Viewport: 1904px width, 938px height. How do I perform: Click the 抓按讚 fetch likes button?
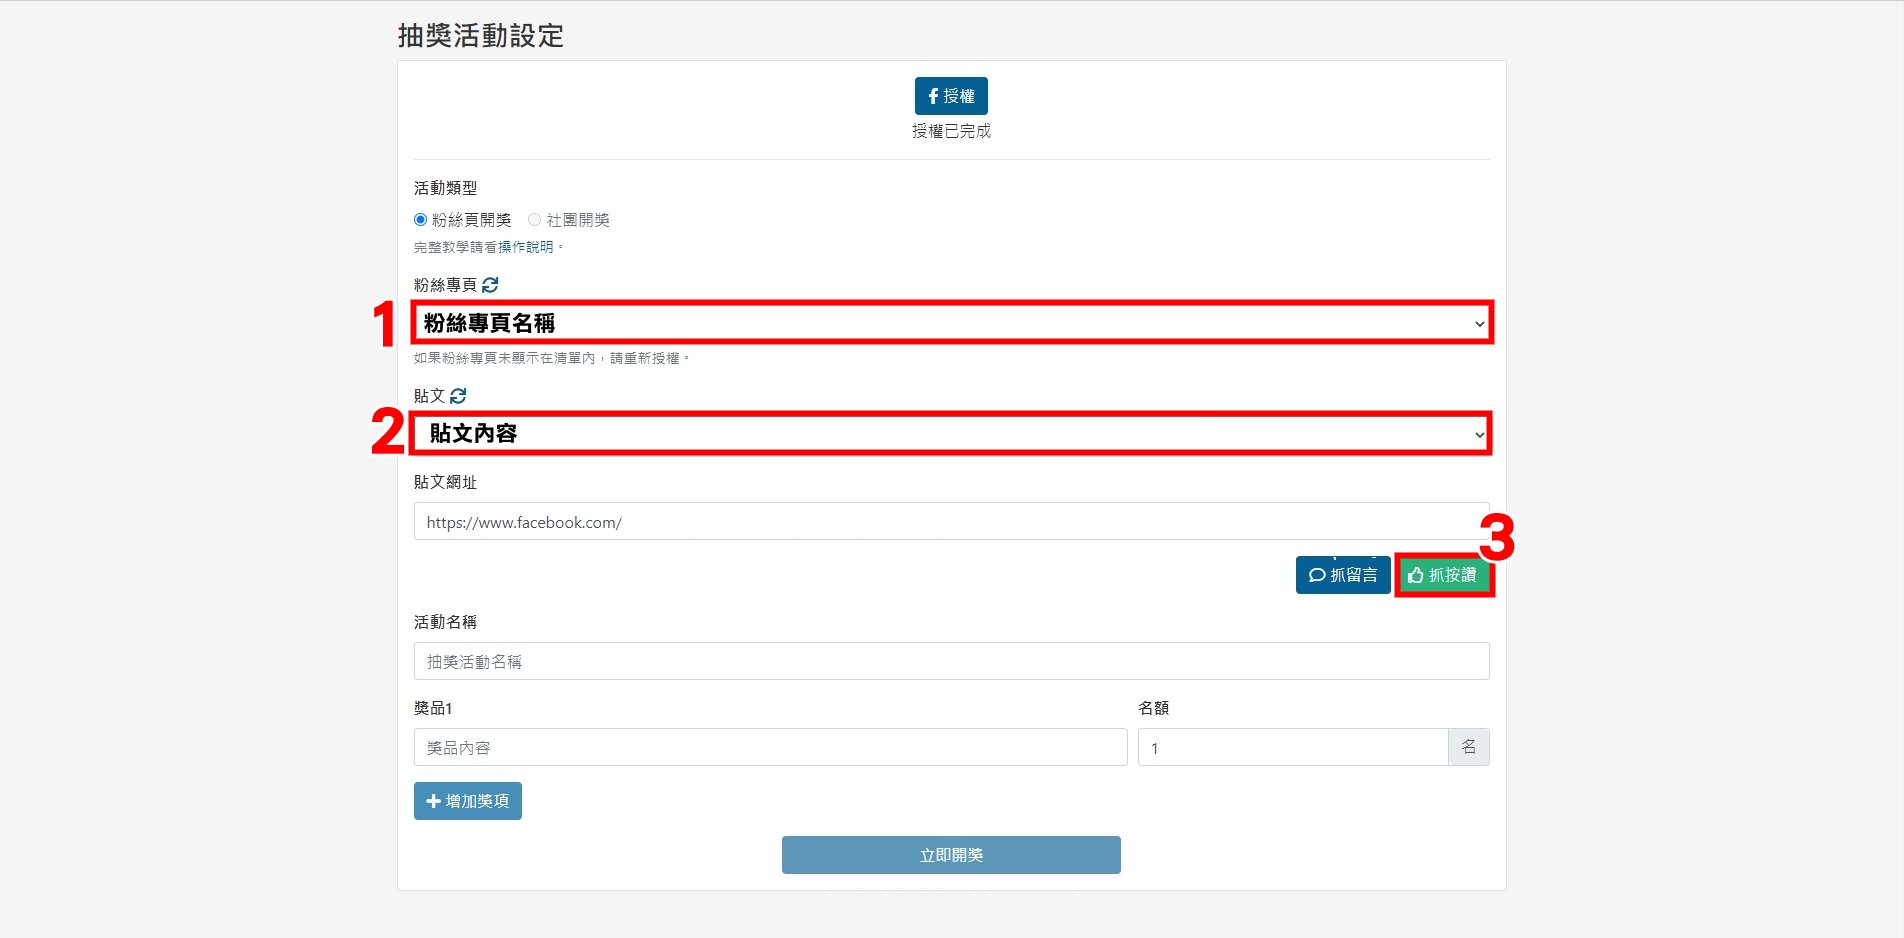(1443, 575)
